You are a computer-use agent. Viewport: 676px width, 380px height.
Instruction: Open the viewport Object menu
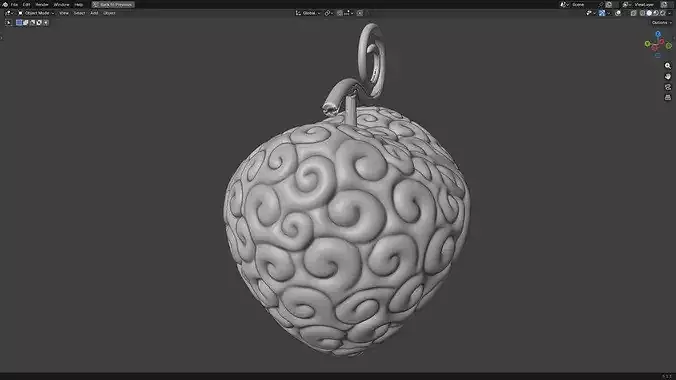pyautogui.click(x=109, y=13)
